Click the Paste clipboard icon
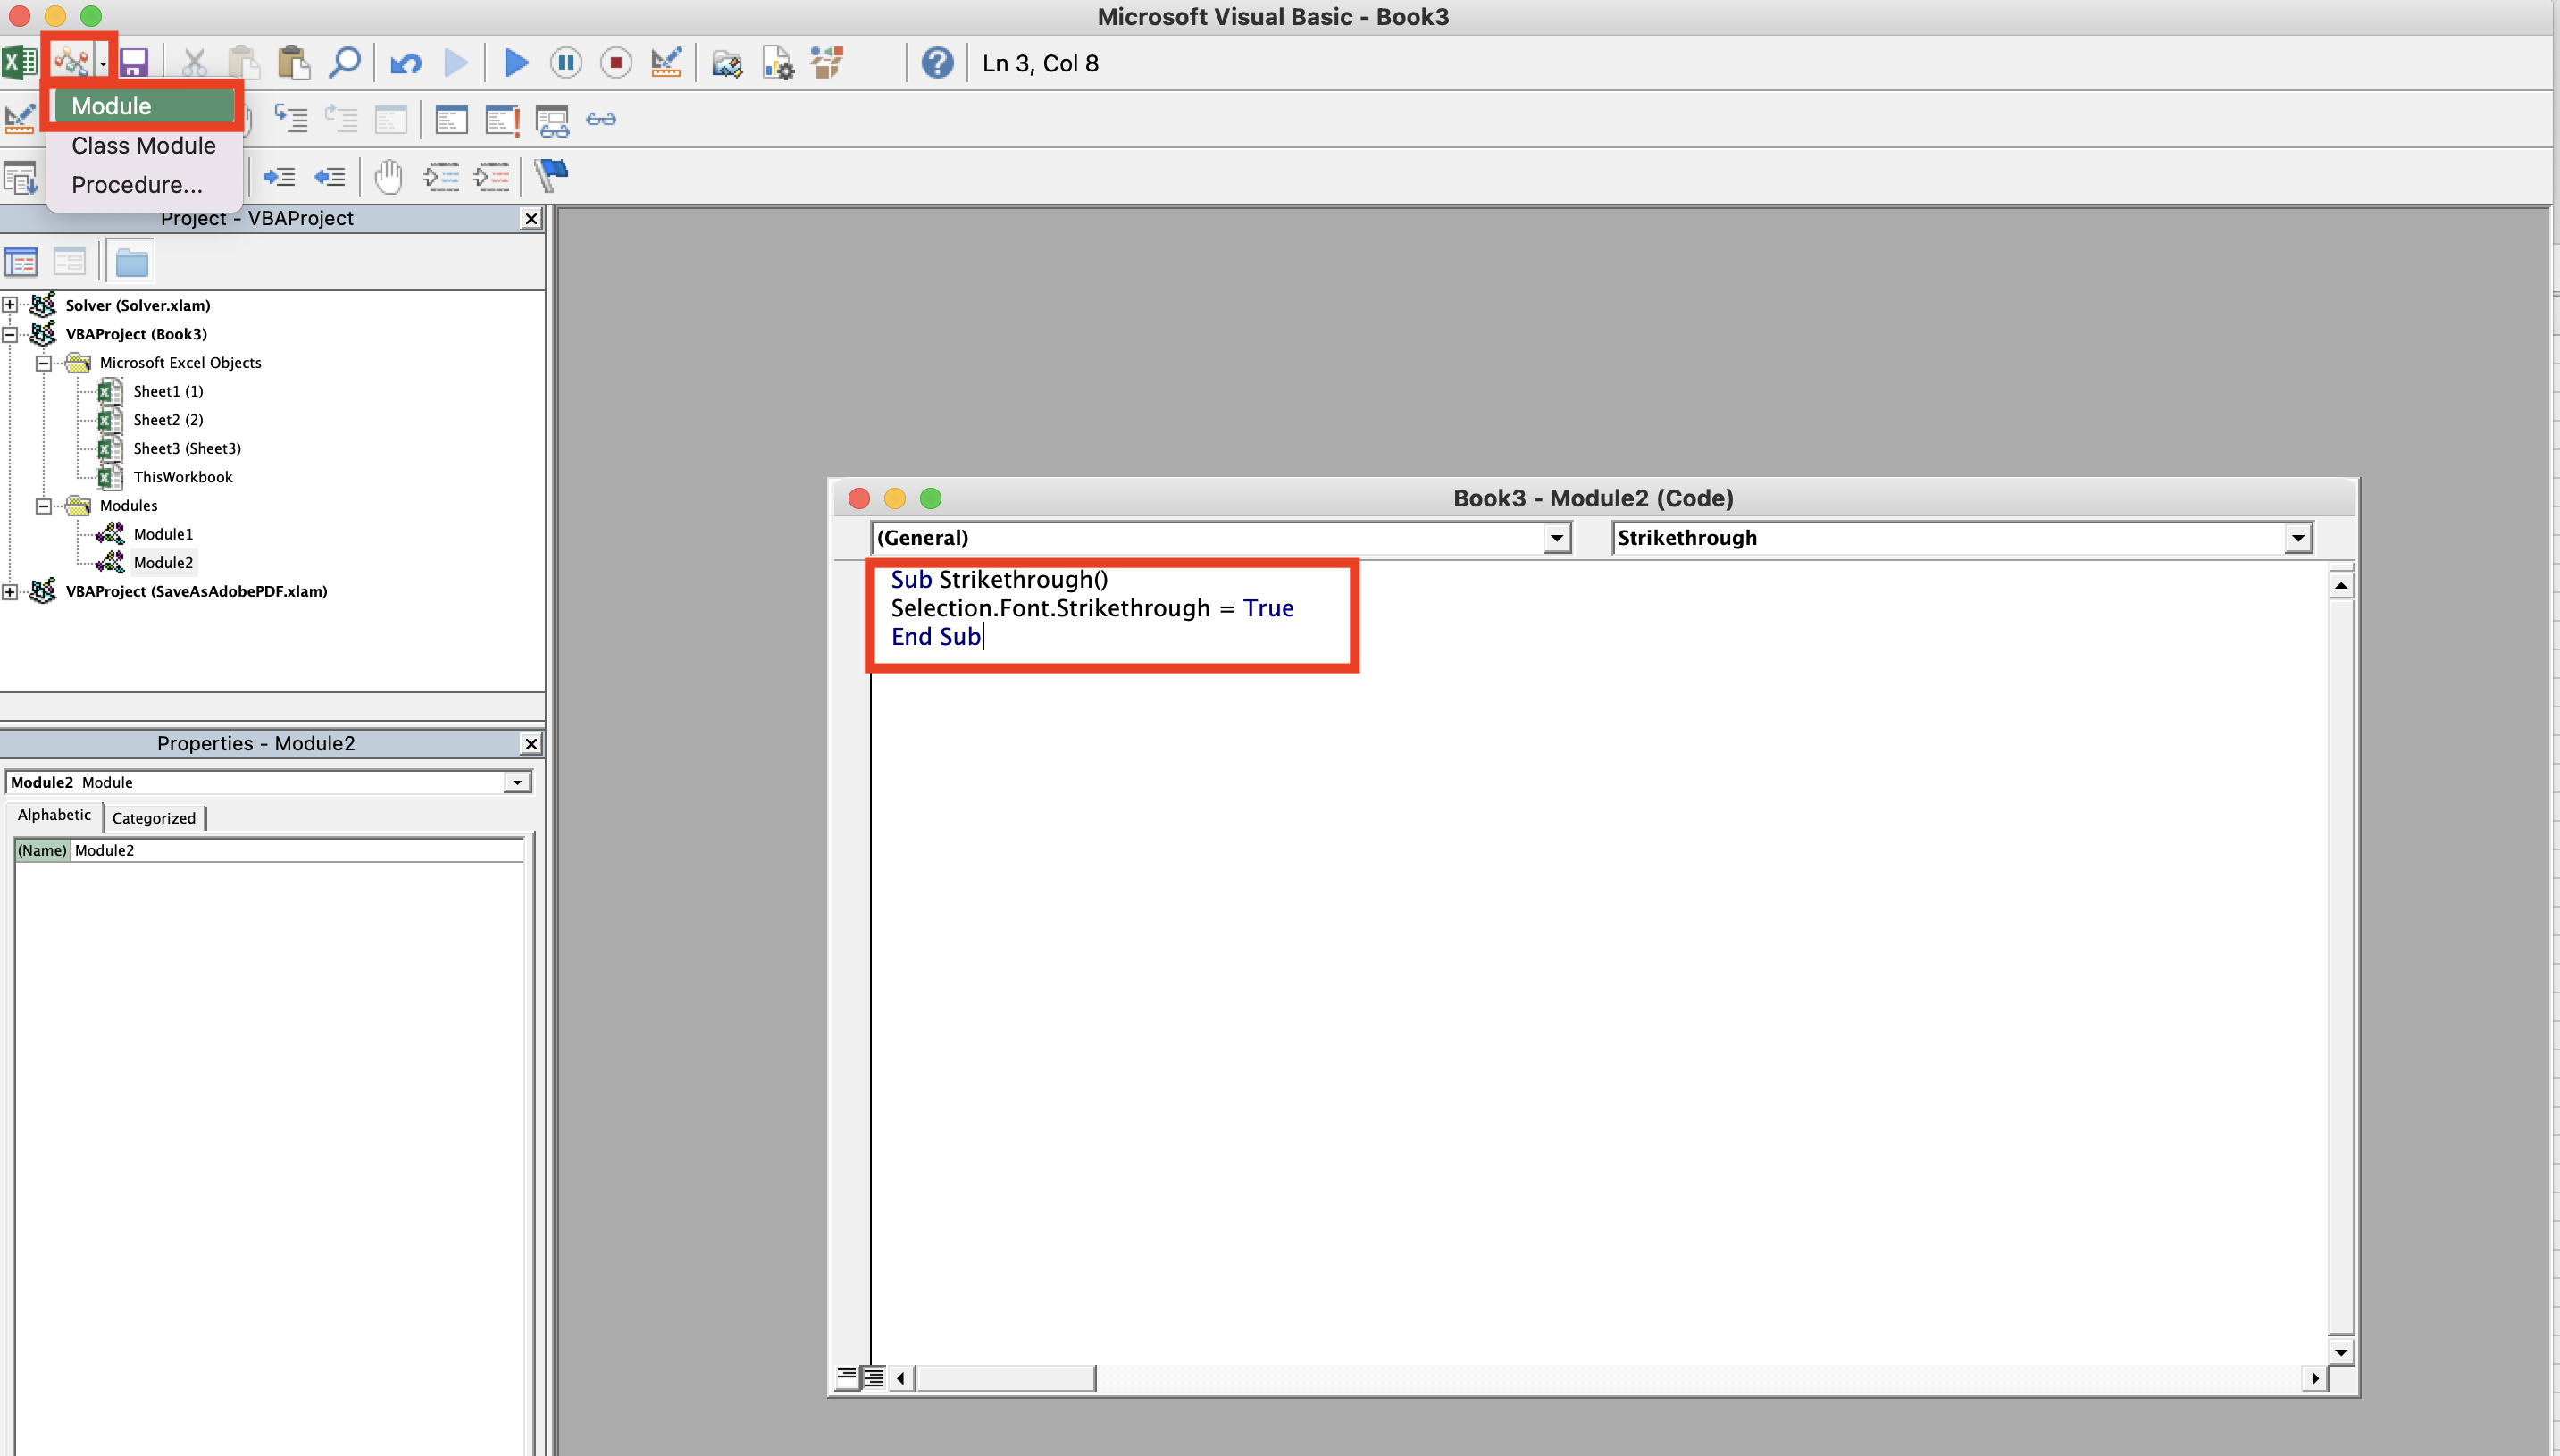2560x1456 pixels. click(293, 63)
